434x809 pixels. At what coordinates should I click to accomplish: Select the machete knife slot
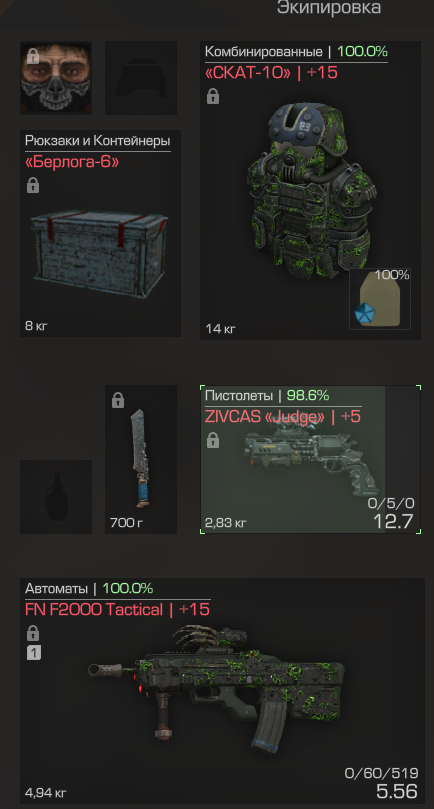tap(141, 459)
